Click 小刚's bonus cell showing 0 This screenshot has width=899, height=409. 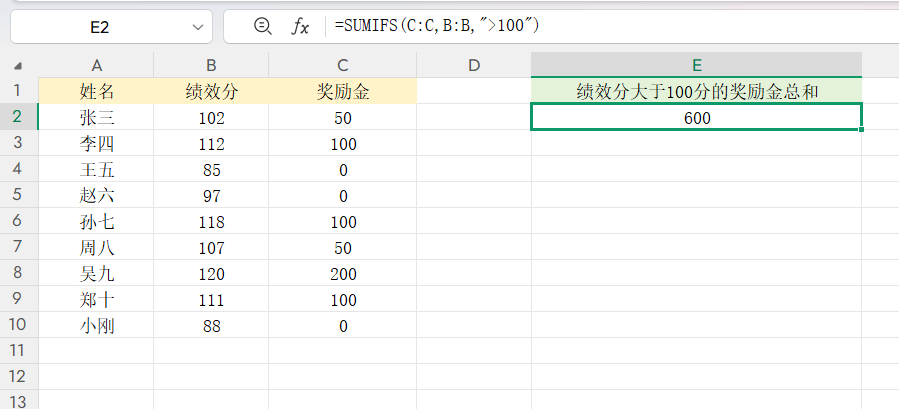pyautogui.click(x=343, y=325)
